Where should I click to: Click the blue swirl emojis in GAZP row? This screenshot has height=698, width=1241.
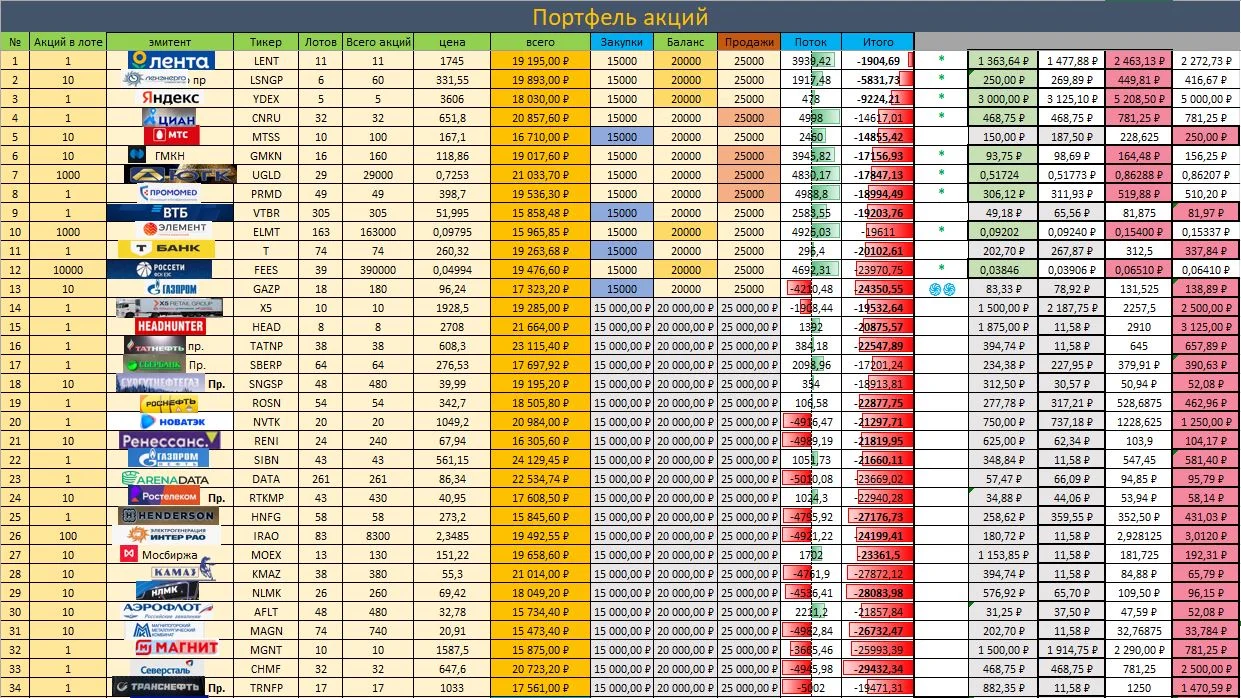(941, 289)
